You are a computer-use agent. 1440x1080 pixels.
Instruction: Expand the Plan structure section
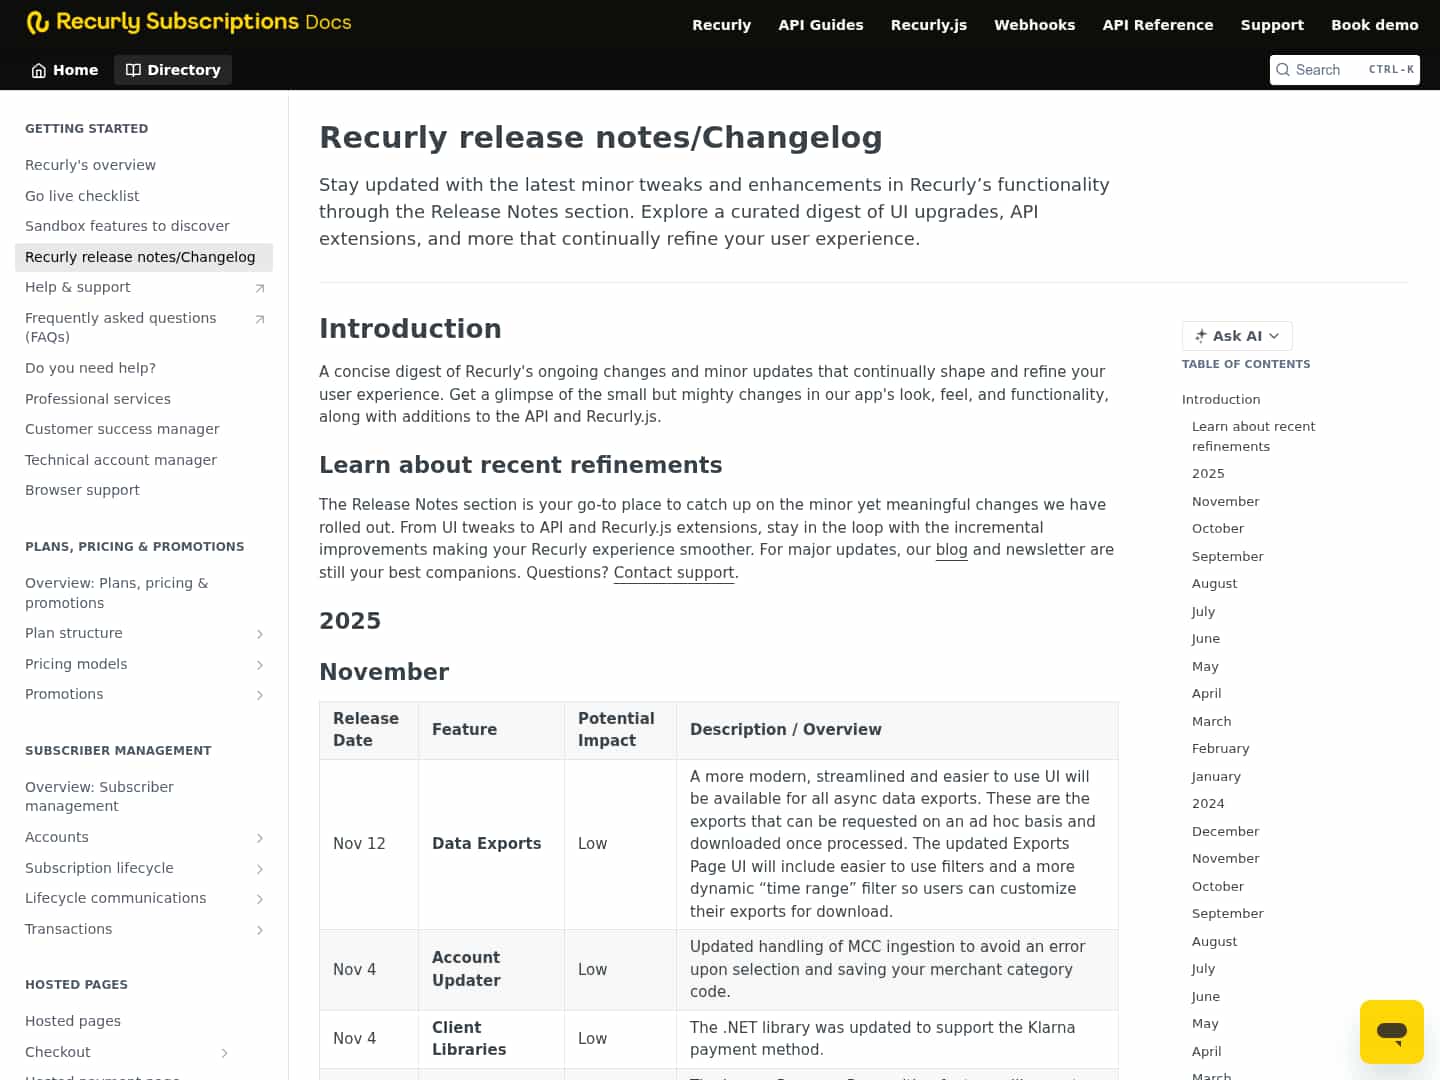pos(260,633)
